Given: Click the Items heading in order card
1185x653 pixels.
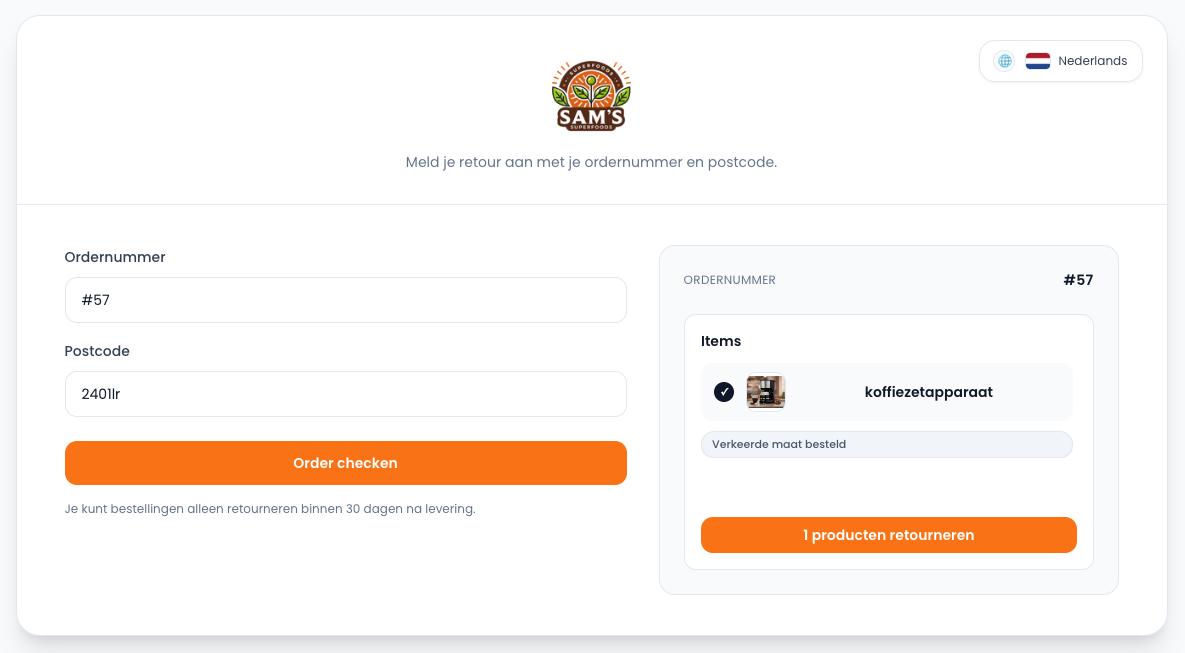Looking at the screenshot, I should [721, 341].
